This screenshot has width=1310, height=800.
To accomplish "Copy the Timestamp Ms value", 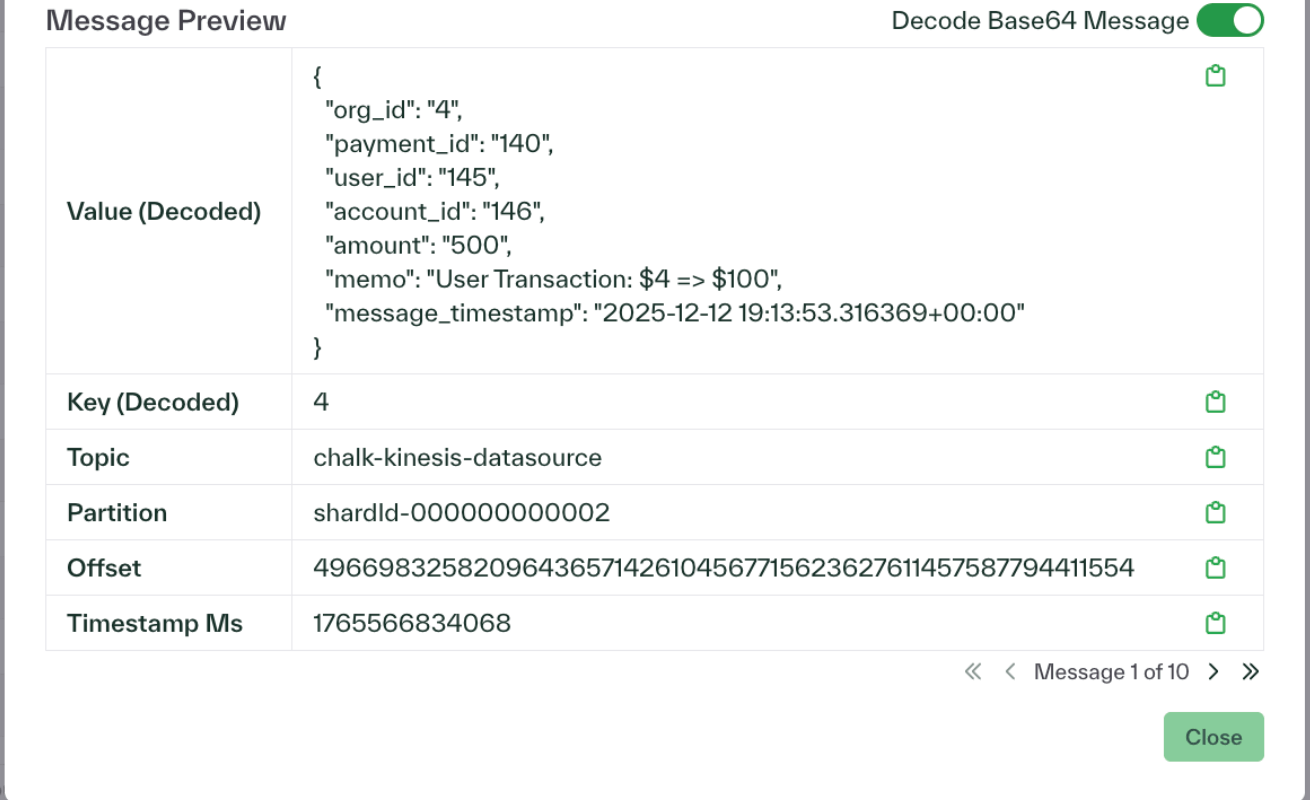I will tap(1215, 624).
